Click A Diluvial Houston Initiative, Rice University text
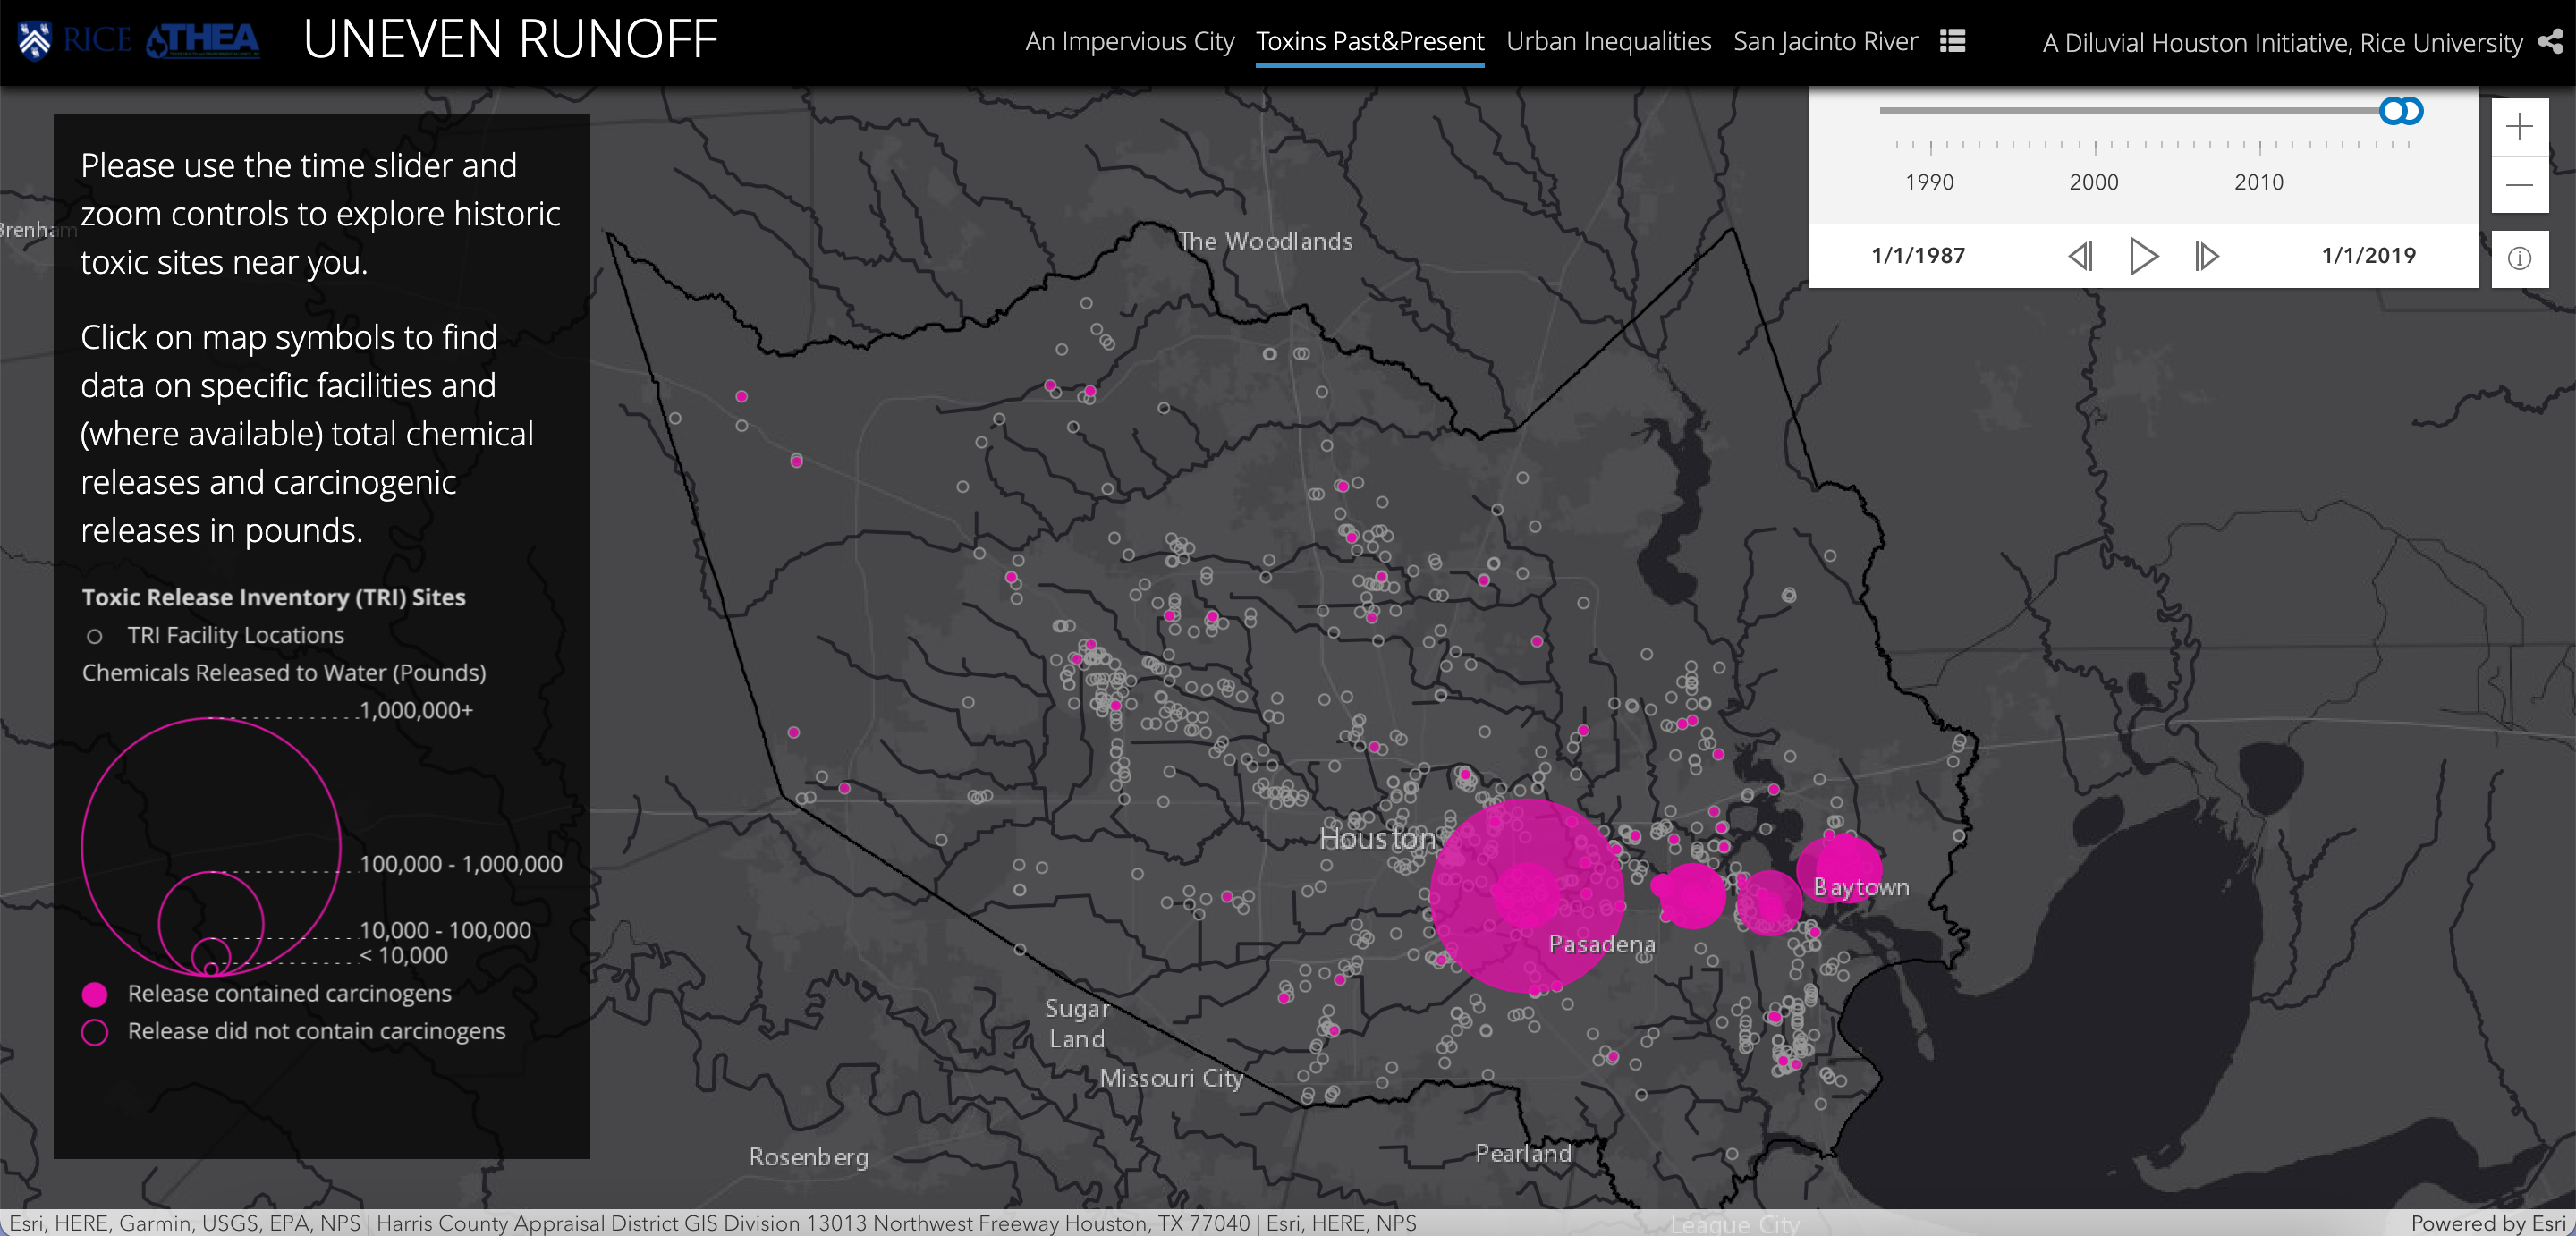This screenshot has height=1236, width=2576. point(2283,43)
